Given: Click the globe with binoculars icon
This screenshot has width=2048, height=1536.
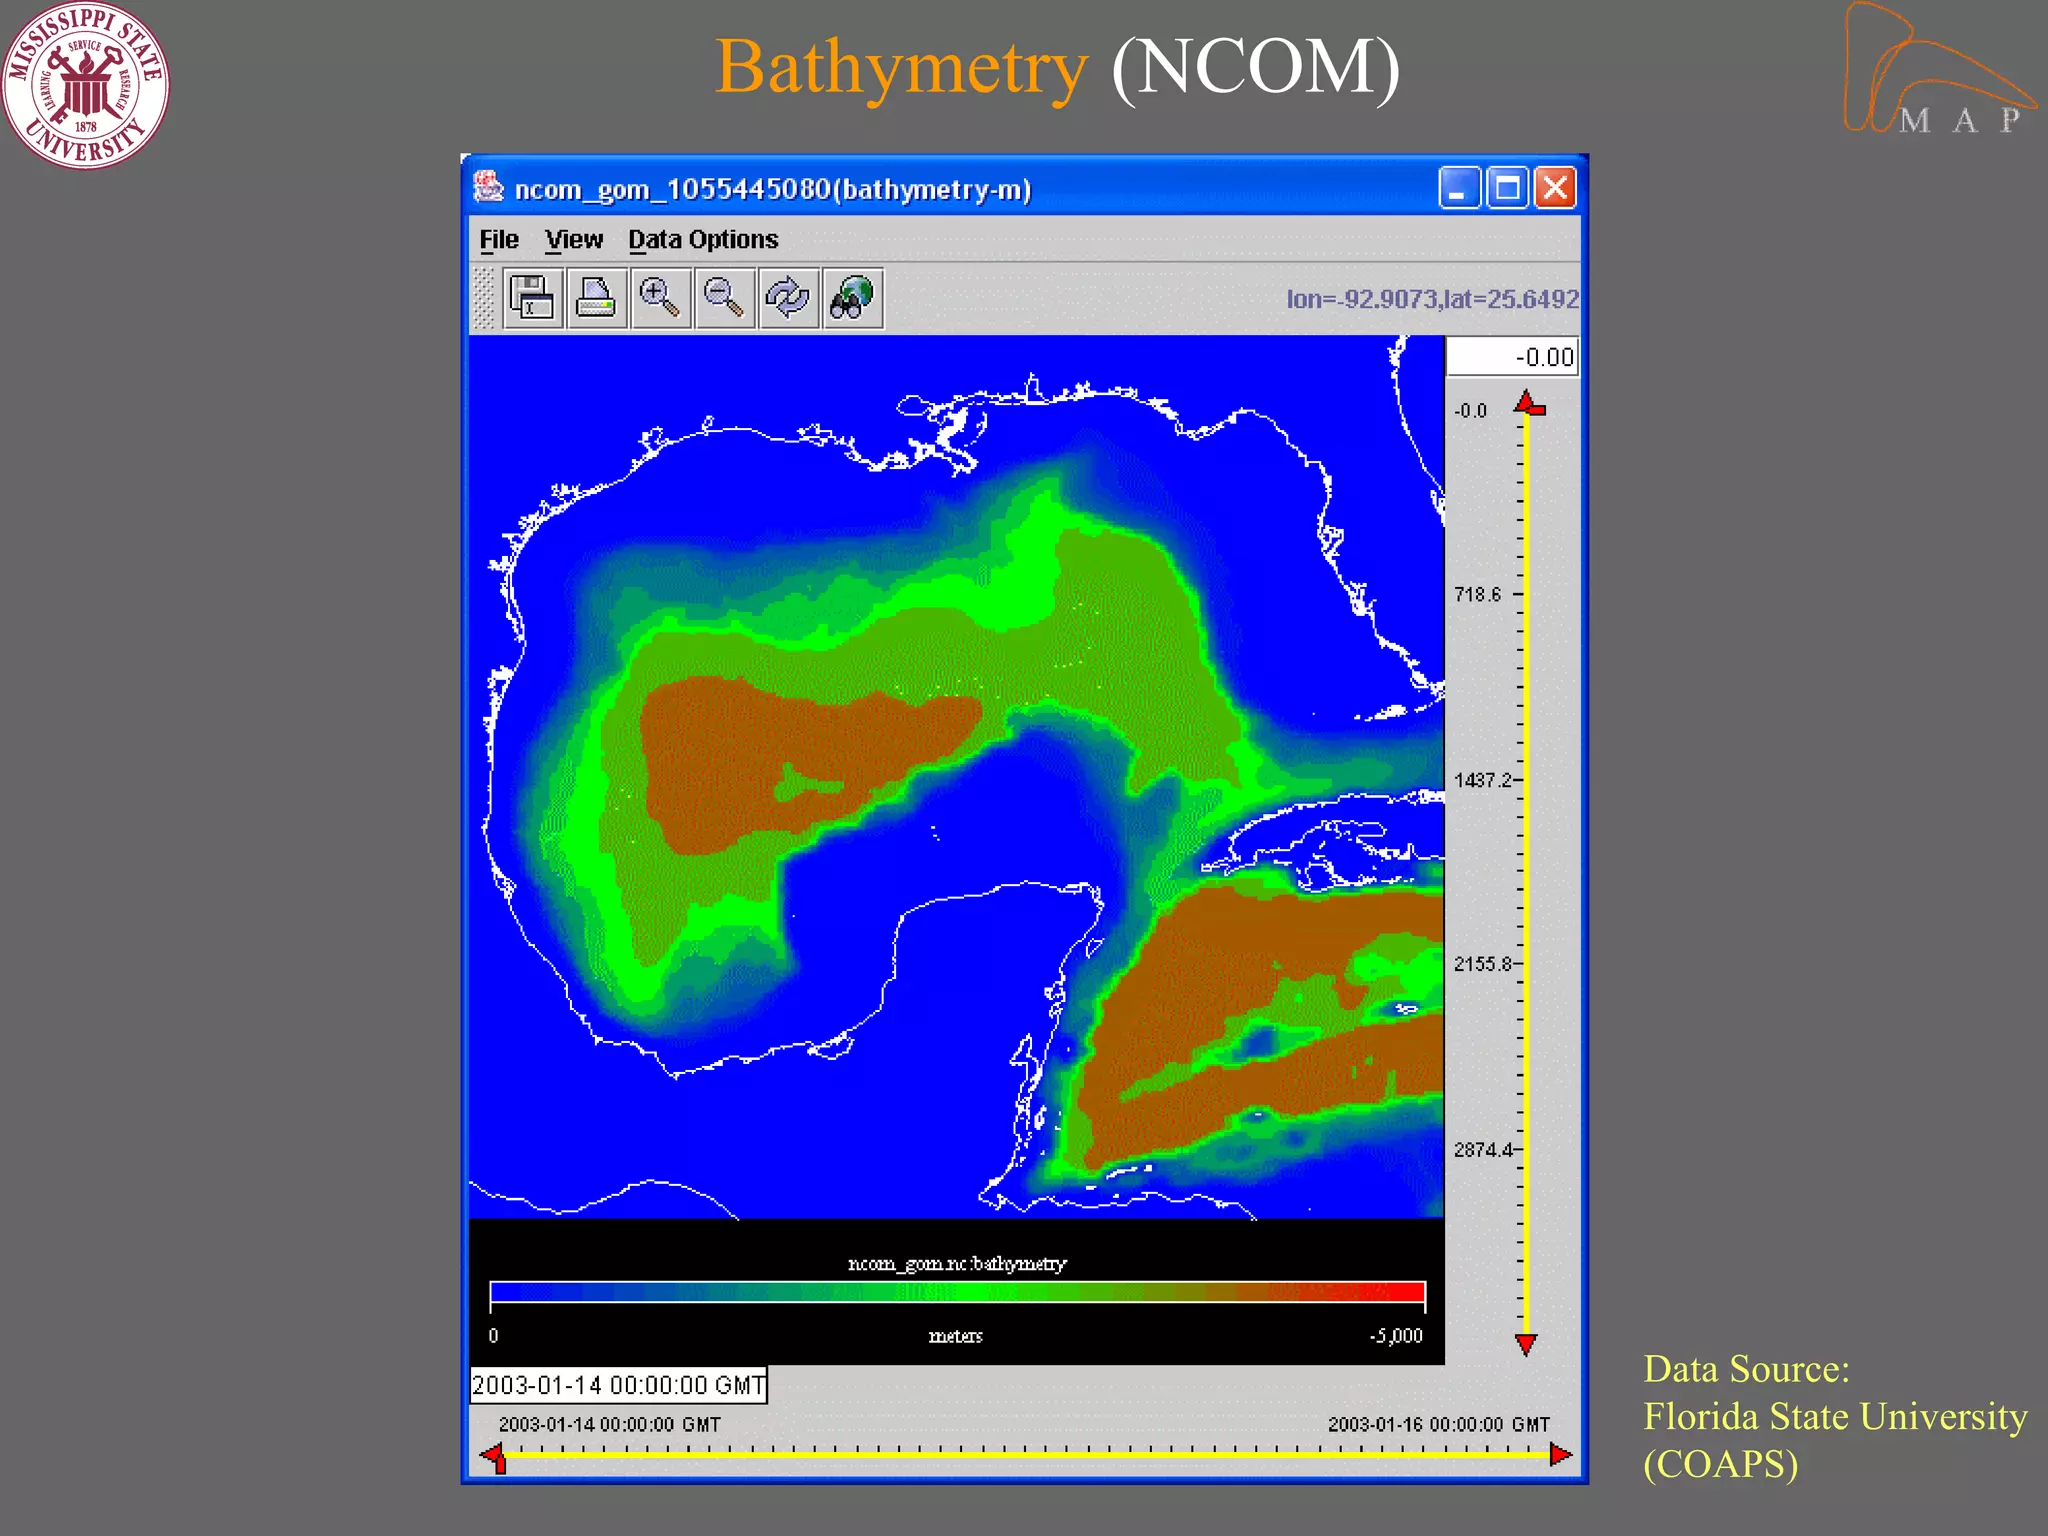Looking at the screenshot, I should pos(852,298).
